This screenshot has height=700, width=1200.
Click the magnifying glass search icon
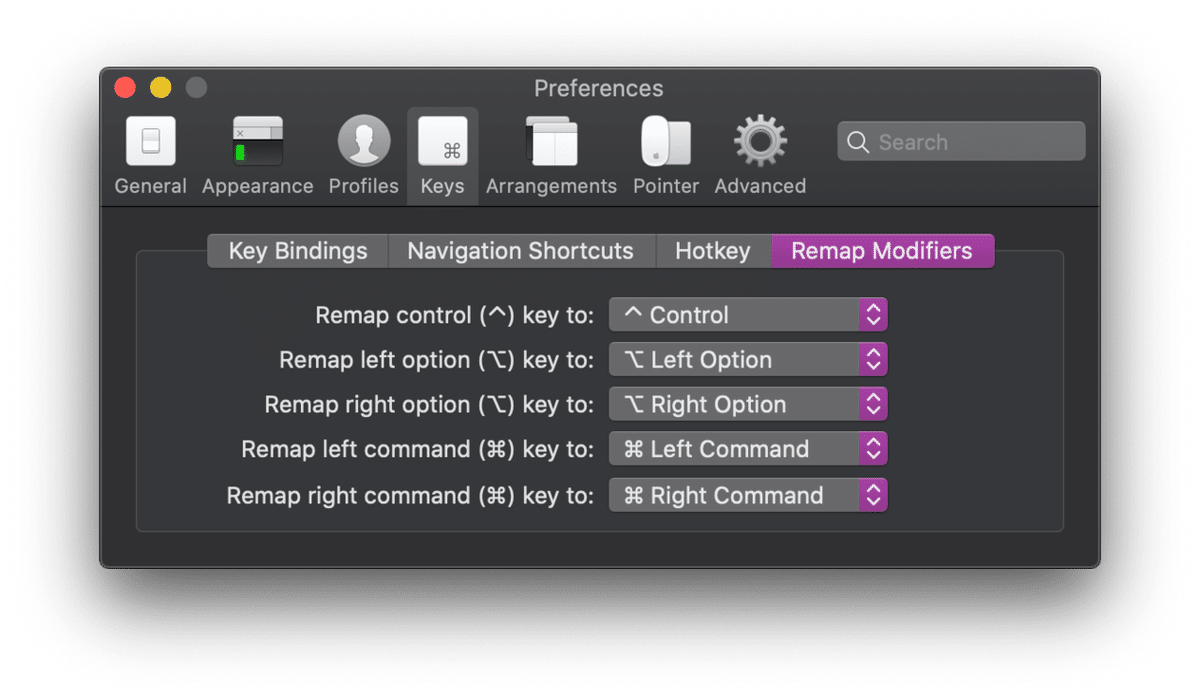(857, 142)
